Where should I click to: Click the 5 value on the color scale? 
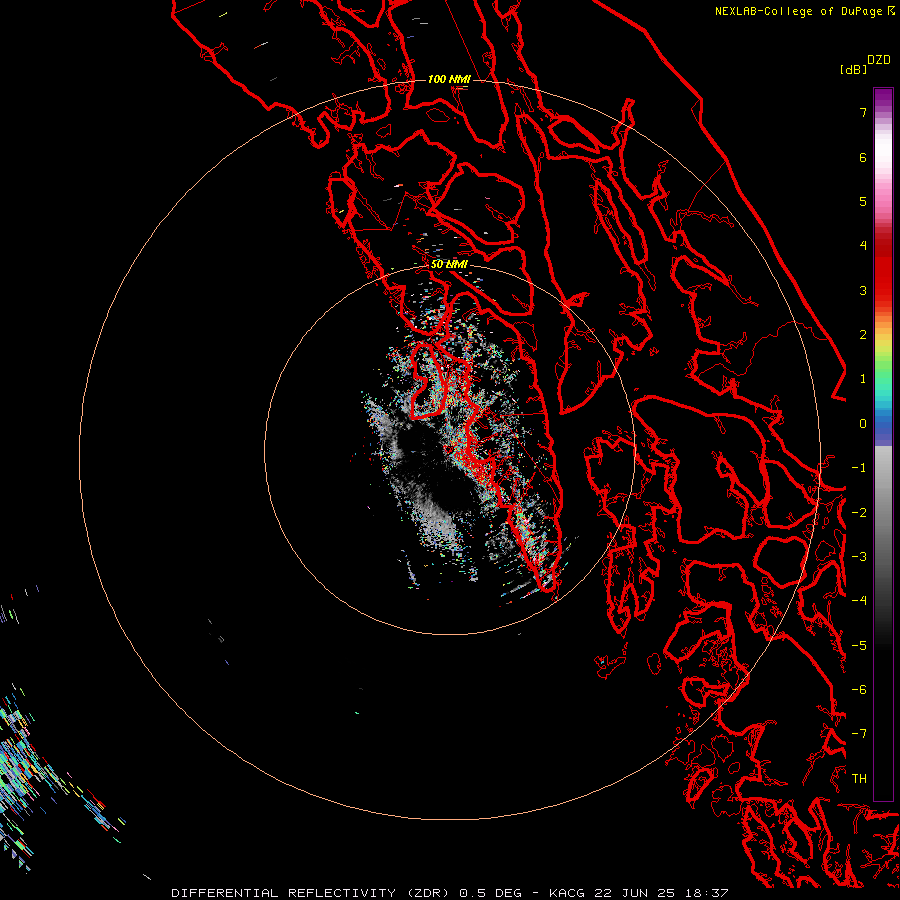(x=863, y=201)
